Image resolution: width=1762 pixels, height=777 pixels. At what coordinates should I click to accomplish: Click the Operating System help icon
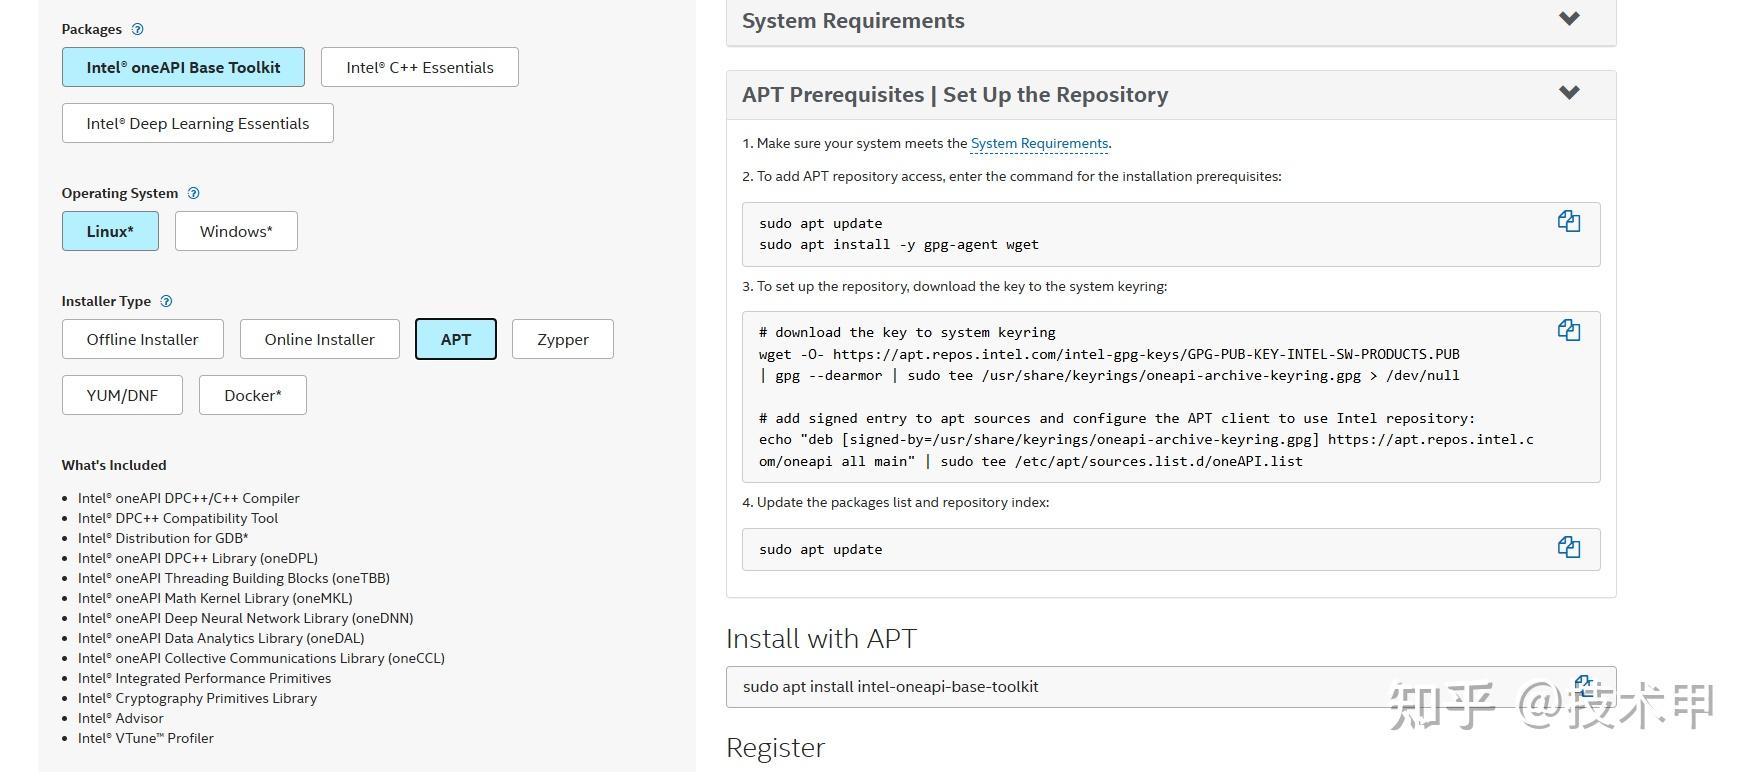click(x=194, y=193)
